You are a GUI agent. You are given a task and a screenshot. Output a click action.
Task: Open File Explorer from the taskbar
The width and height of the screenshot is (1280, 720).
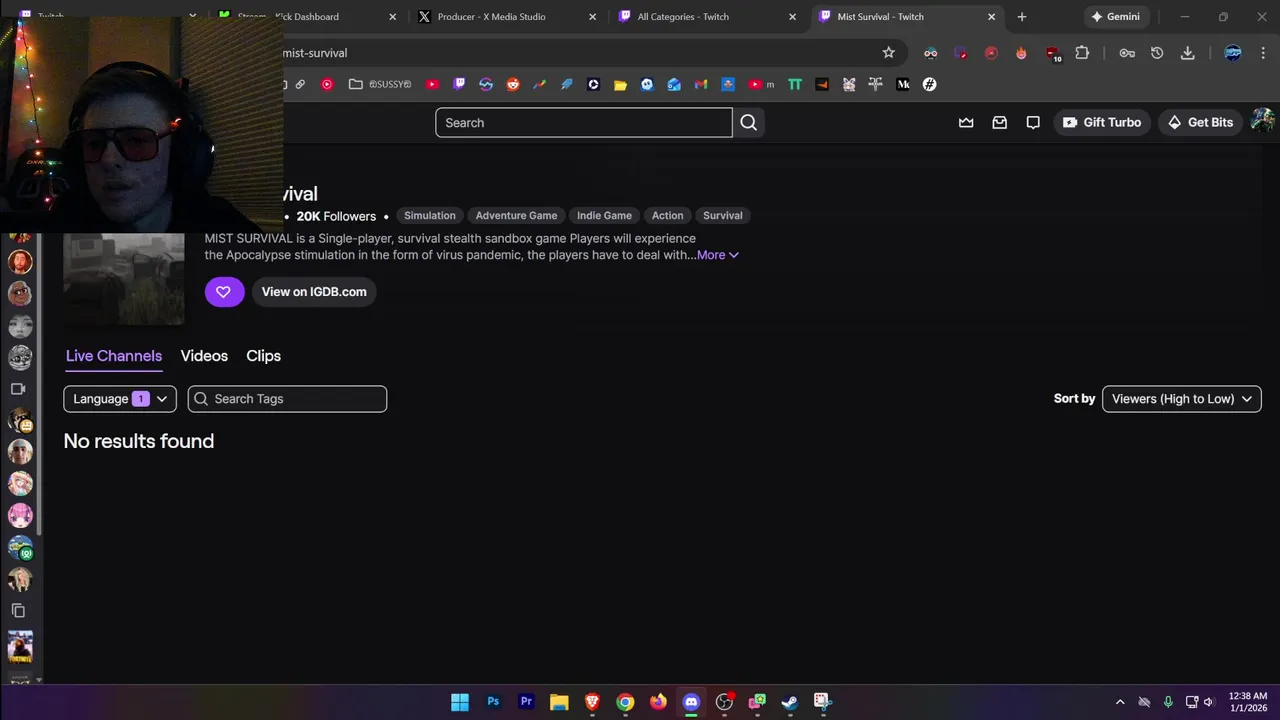point(559,702)
